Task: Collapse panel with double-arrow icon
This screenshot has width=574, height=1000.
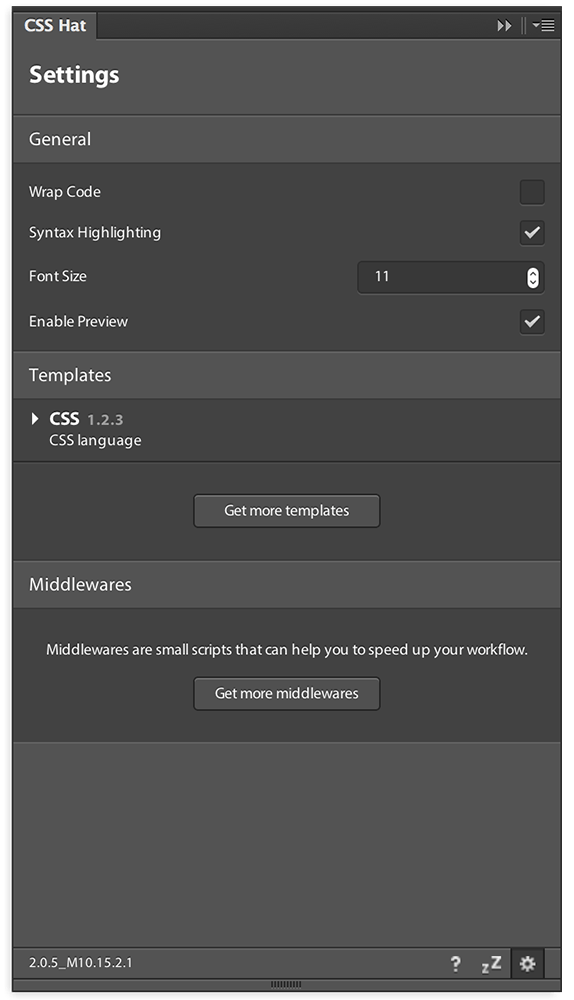Action: (504, 26)
